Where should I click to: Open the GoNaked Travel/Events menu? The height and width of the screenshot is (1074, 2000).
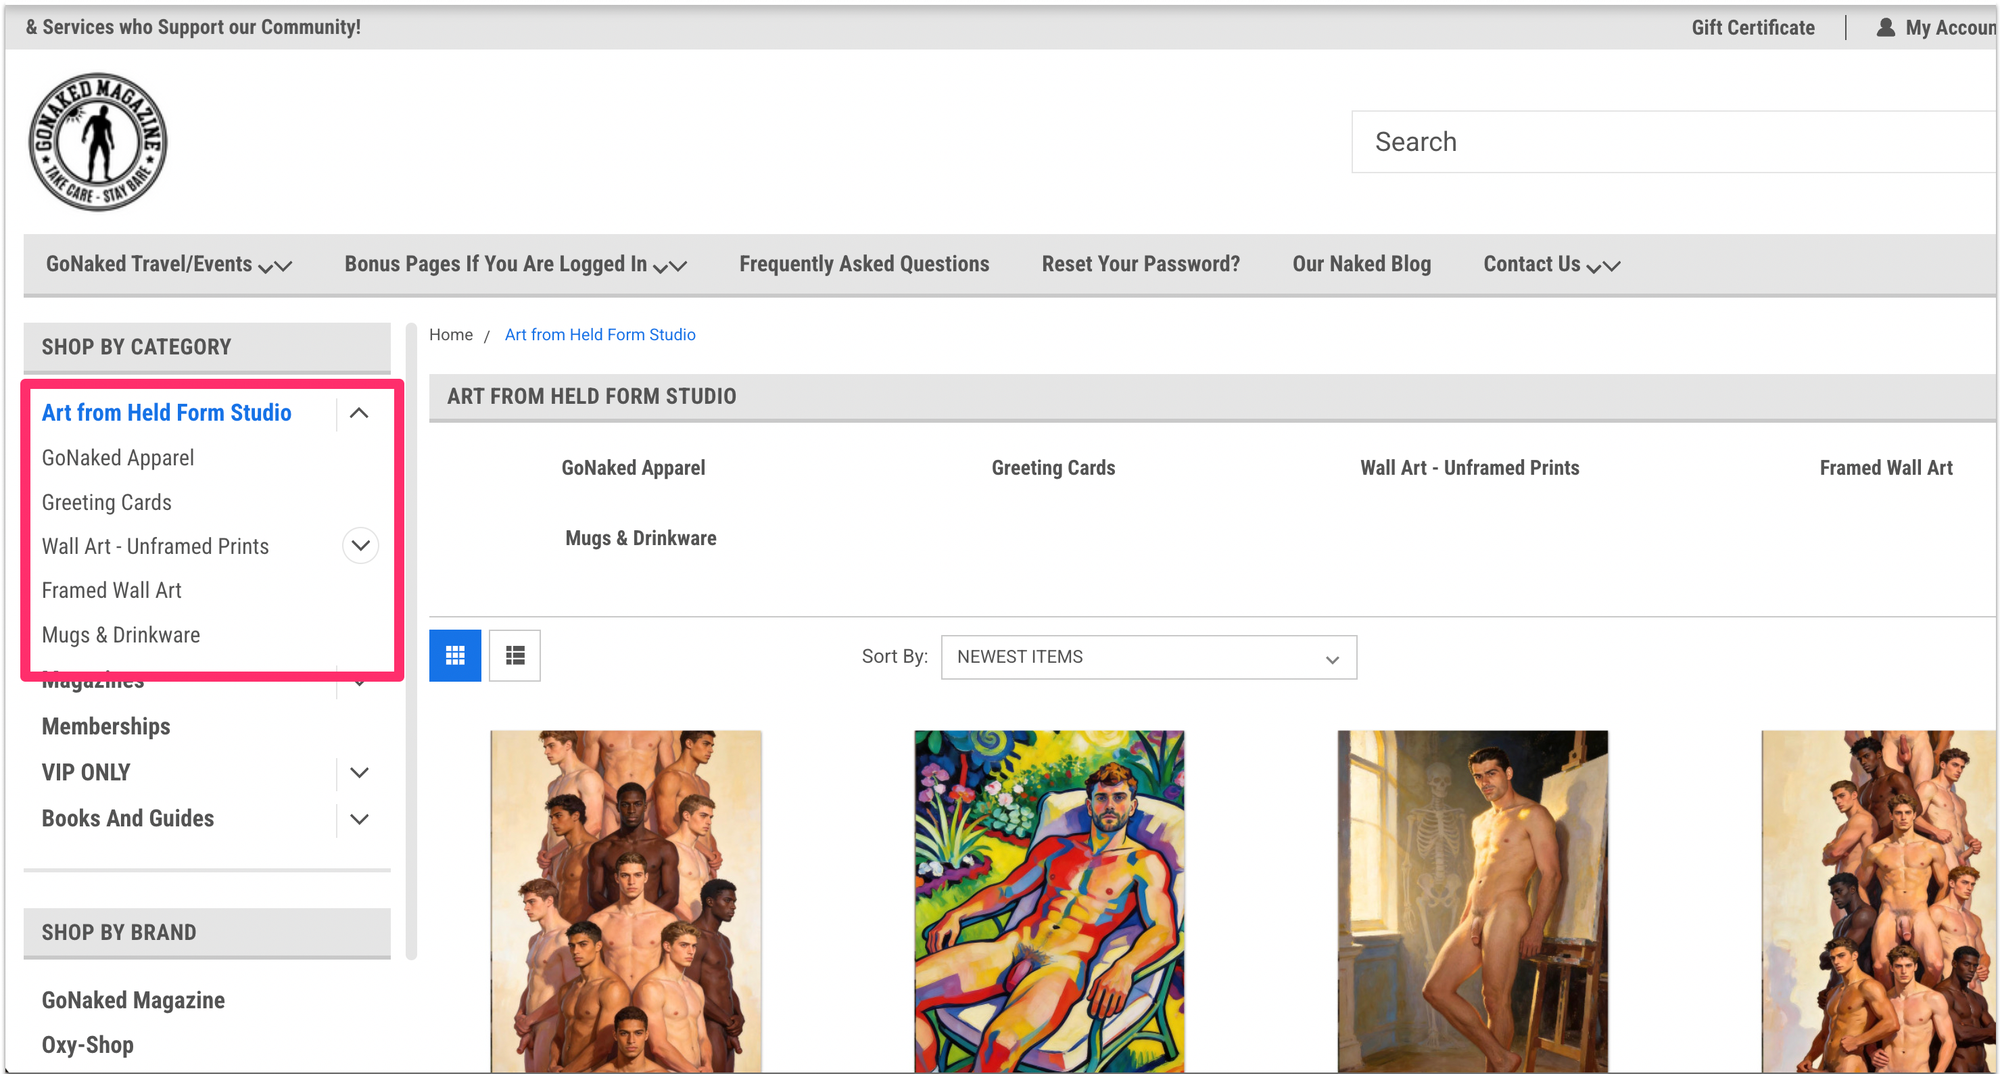[x=169, y=264]
